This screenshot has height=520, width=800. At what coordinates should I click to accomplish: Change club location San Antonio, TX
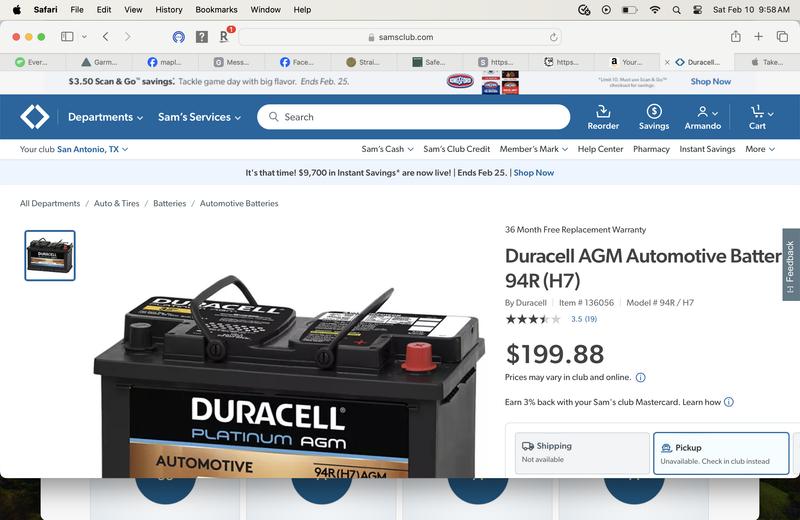[92, 149]
